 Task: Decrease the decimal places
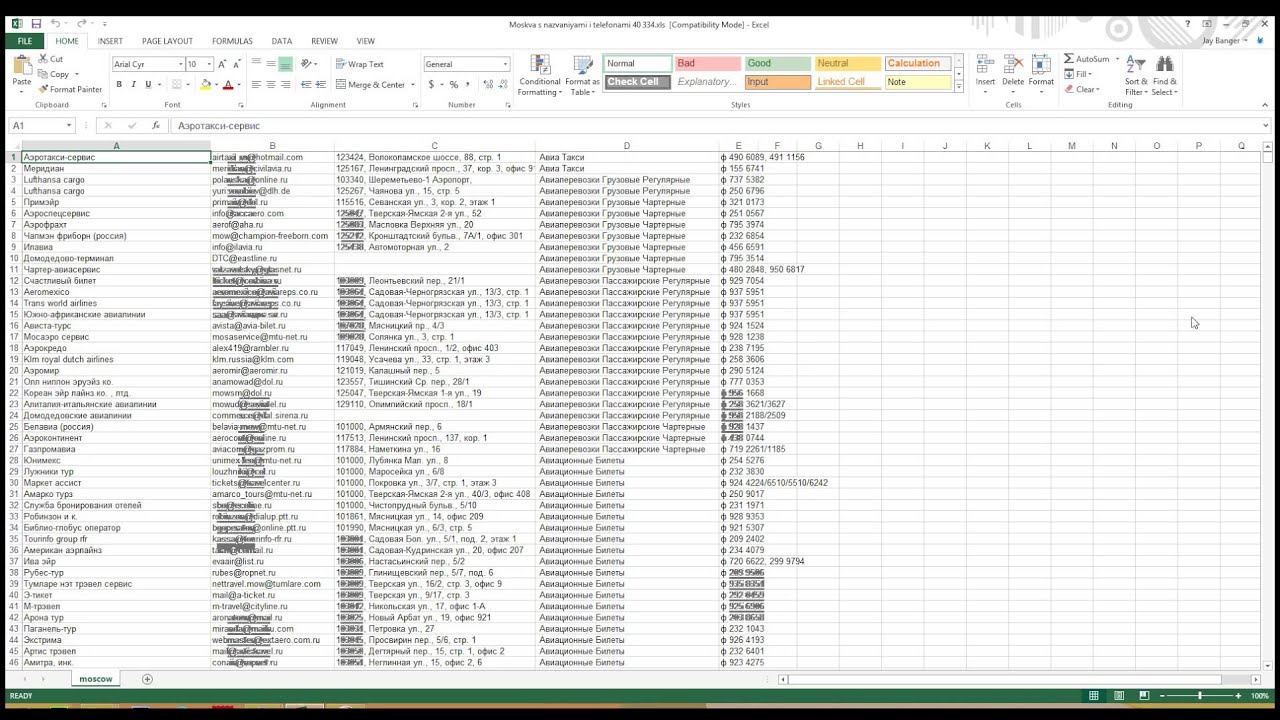(x=502, y=85)
